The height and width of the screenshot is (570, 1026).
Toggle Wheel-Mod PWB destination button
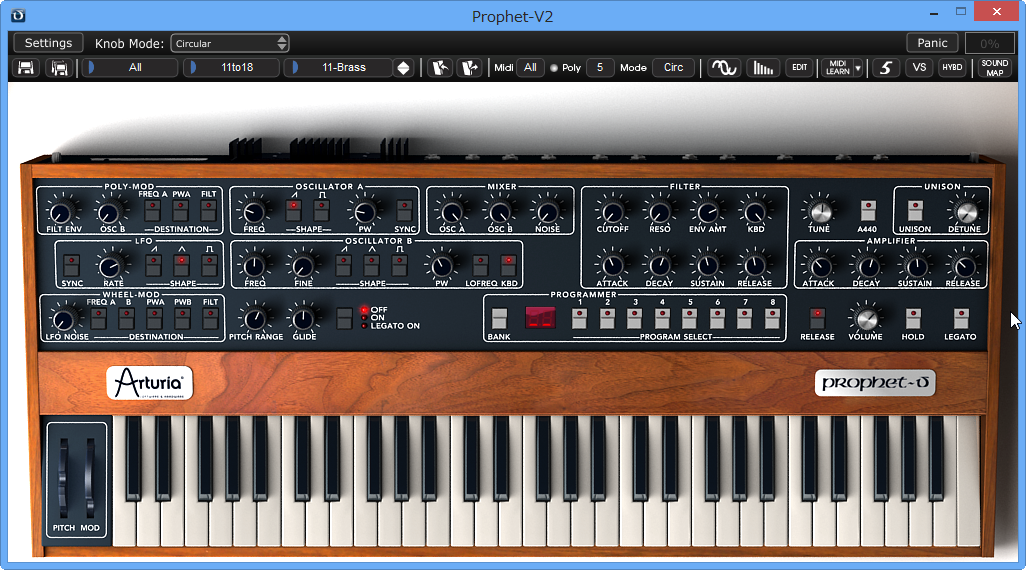(183, 319)
